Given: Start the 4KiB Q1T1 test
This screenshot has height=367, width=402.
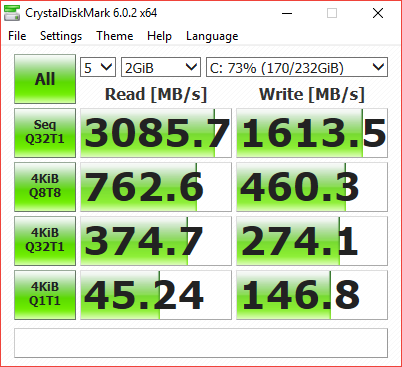Looking at the screenshot, I should pyautogui.click(x=45, y=295).
